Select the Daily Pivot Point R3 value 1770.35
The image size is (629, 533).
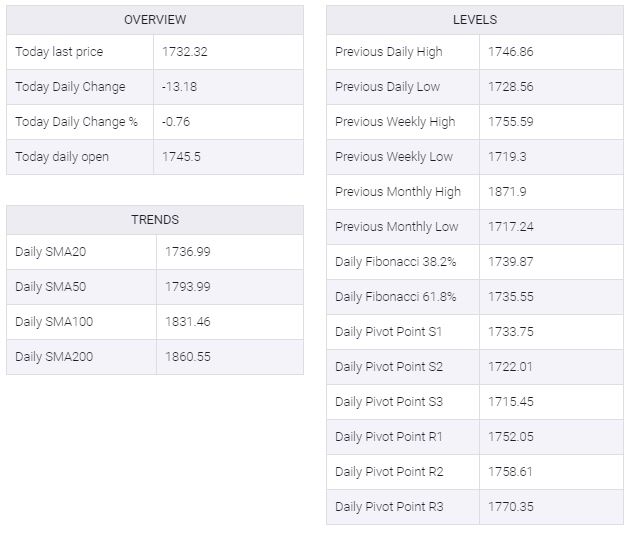point(511,507)
